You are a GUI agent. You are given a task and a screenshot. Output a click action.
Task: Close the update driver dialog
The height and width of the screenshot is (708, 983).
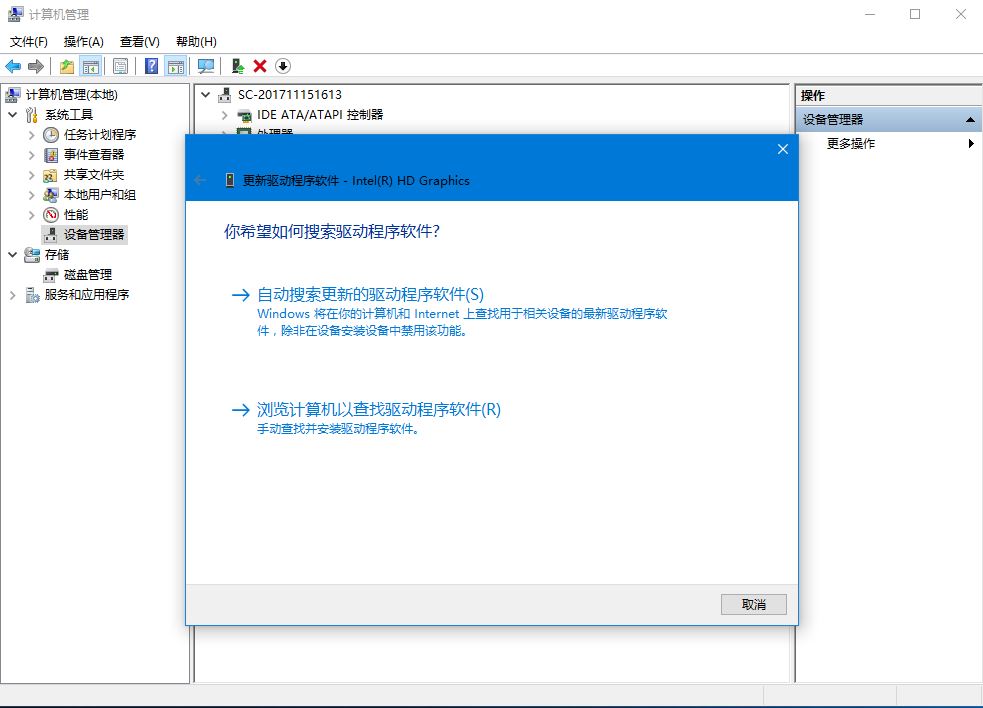click(x=782, y=149)
